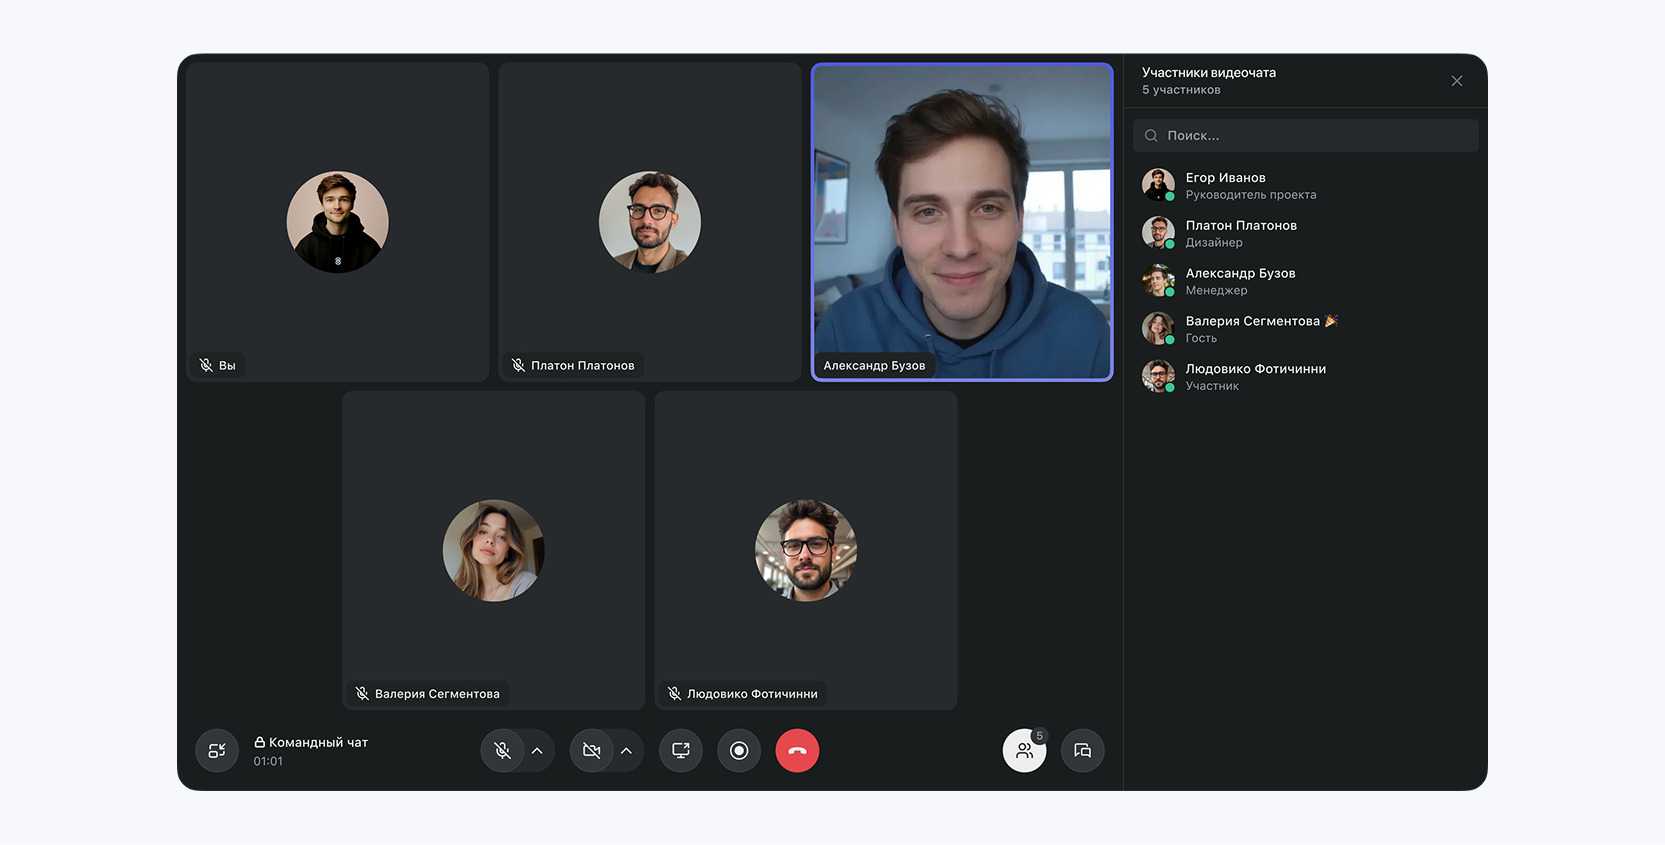
Task: Turn on the camera
Action: (592, 751)
